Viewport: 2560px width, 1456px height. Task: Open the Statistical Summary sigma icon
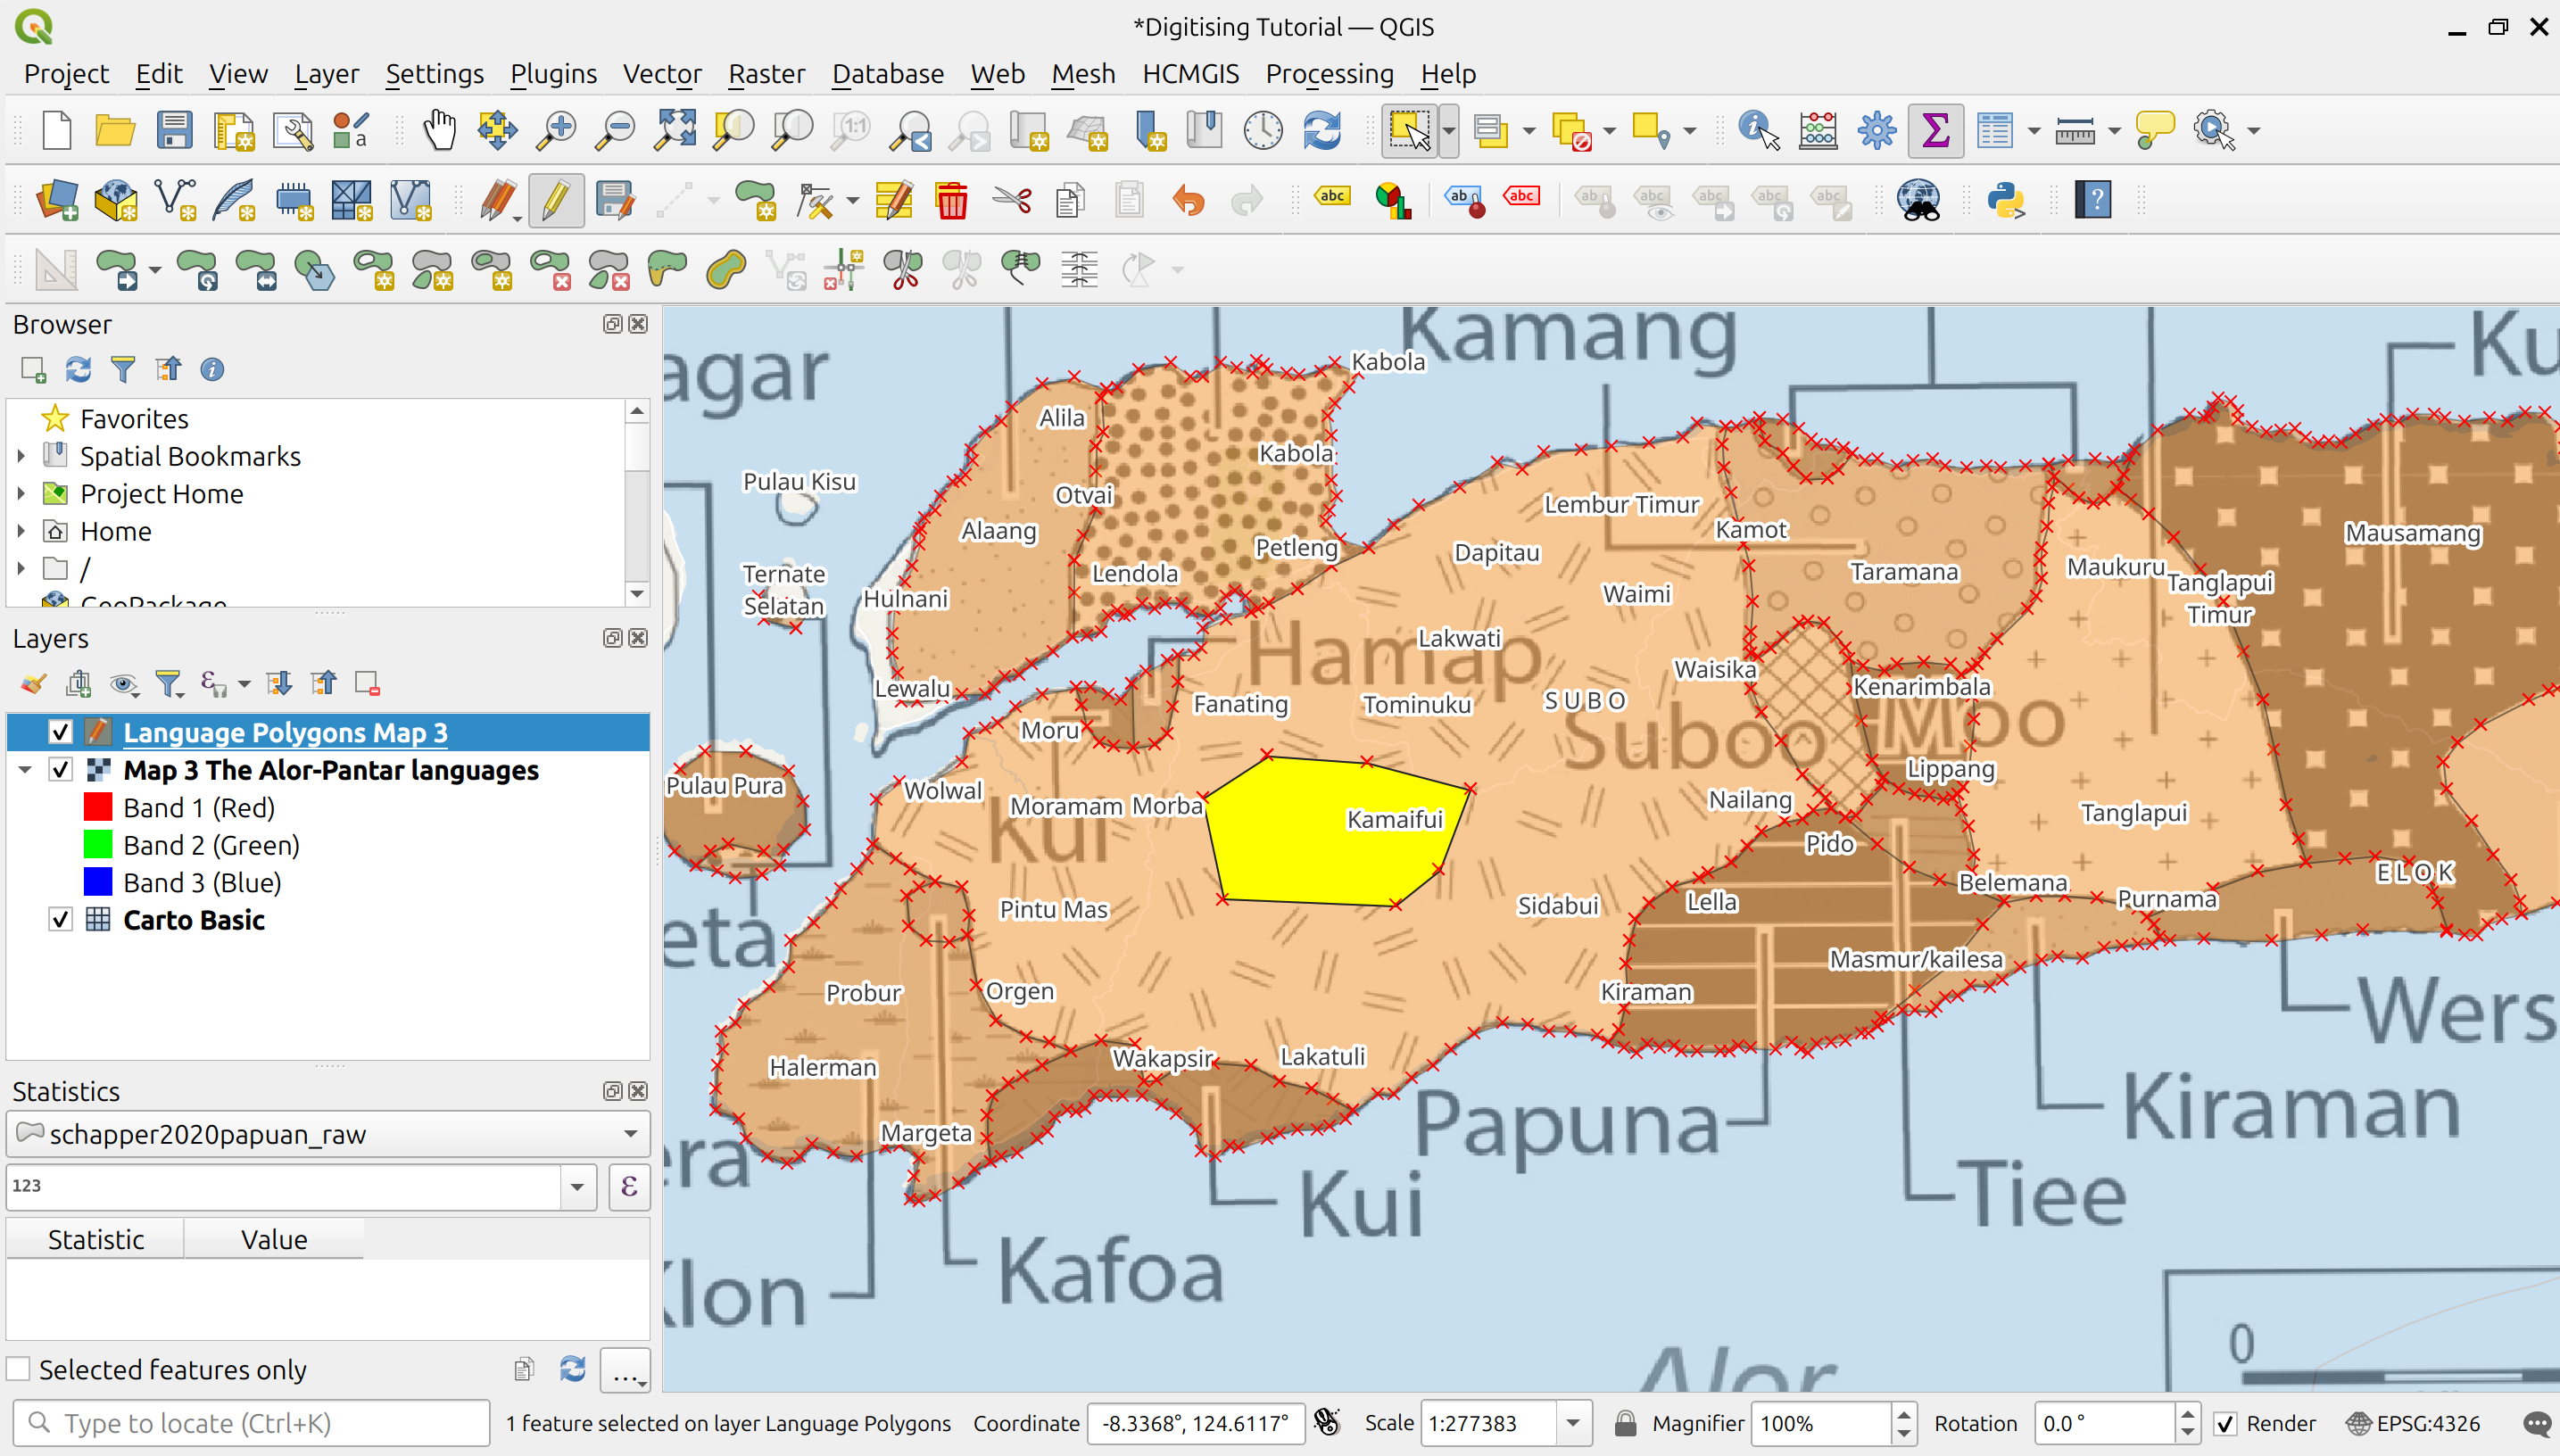1935,131
